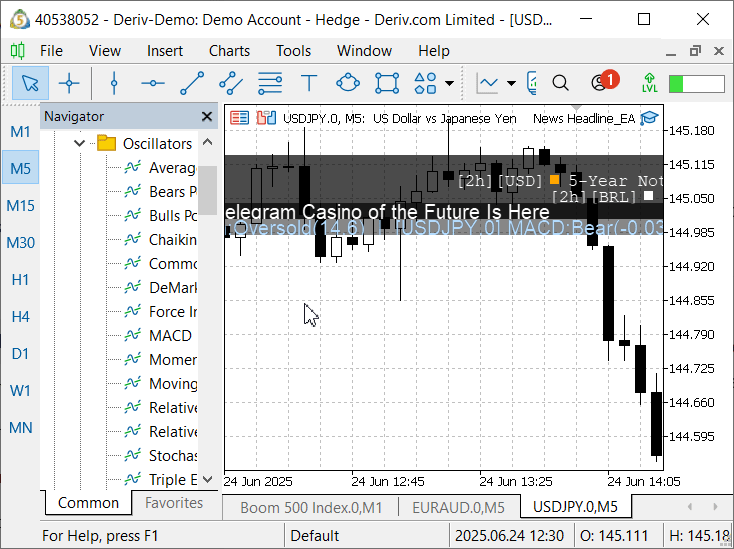Select the text label tool
The width and height of the screenshot is (734, 549).
(309, 83)
